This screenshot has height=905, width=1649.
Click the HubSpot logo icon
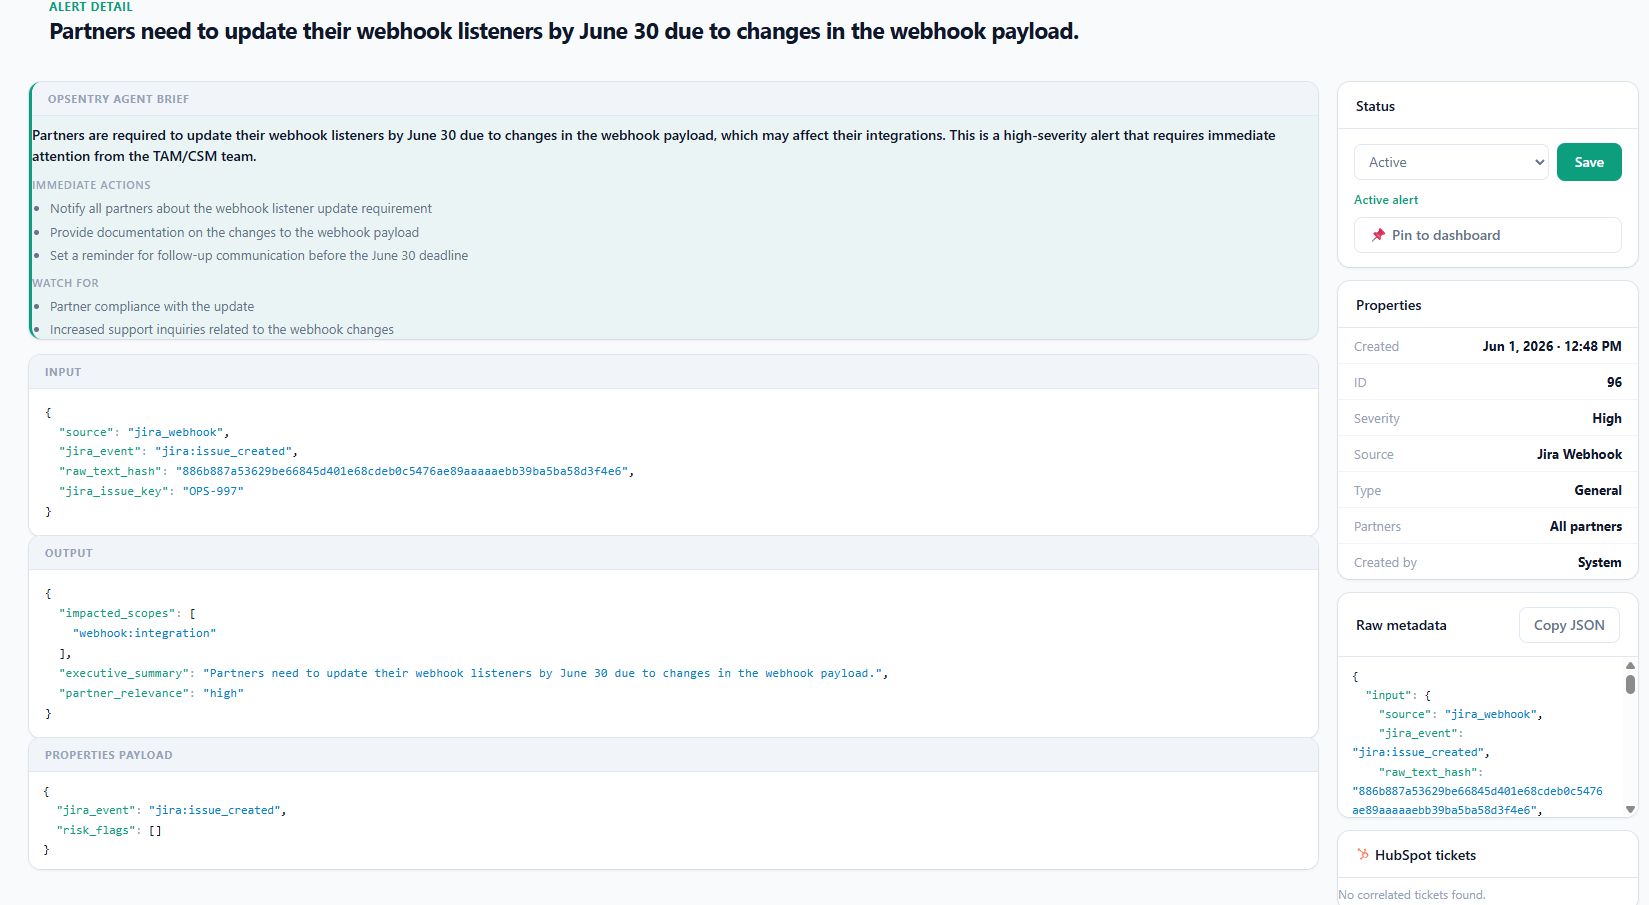(1362, 855)
